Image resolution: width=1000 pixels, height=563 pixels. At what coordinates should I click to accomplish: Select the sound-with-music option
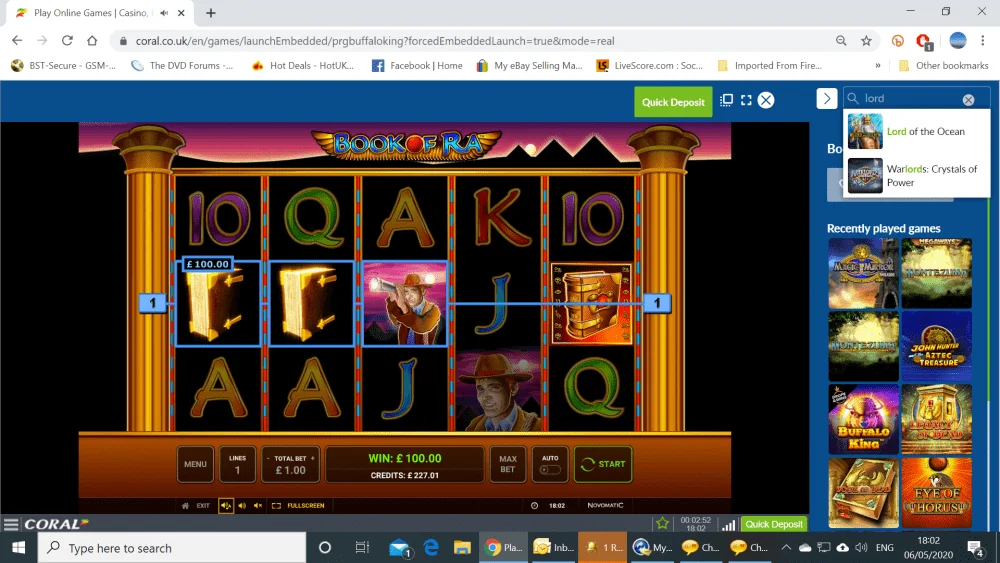point(226,506)
